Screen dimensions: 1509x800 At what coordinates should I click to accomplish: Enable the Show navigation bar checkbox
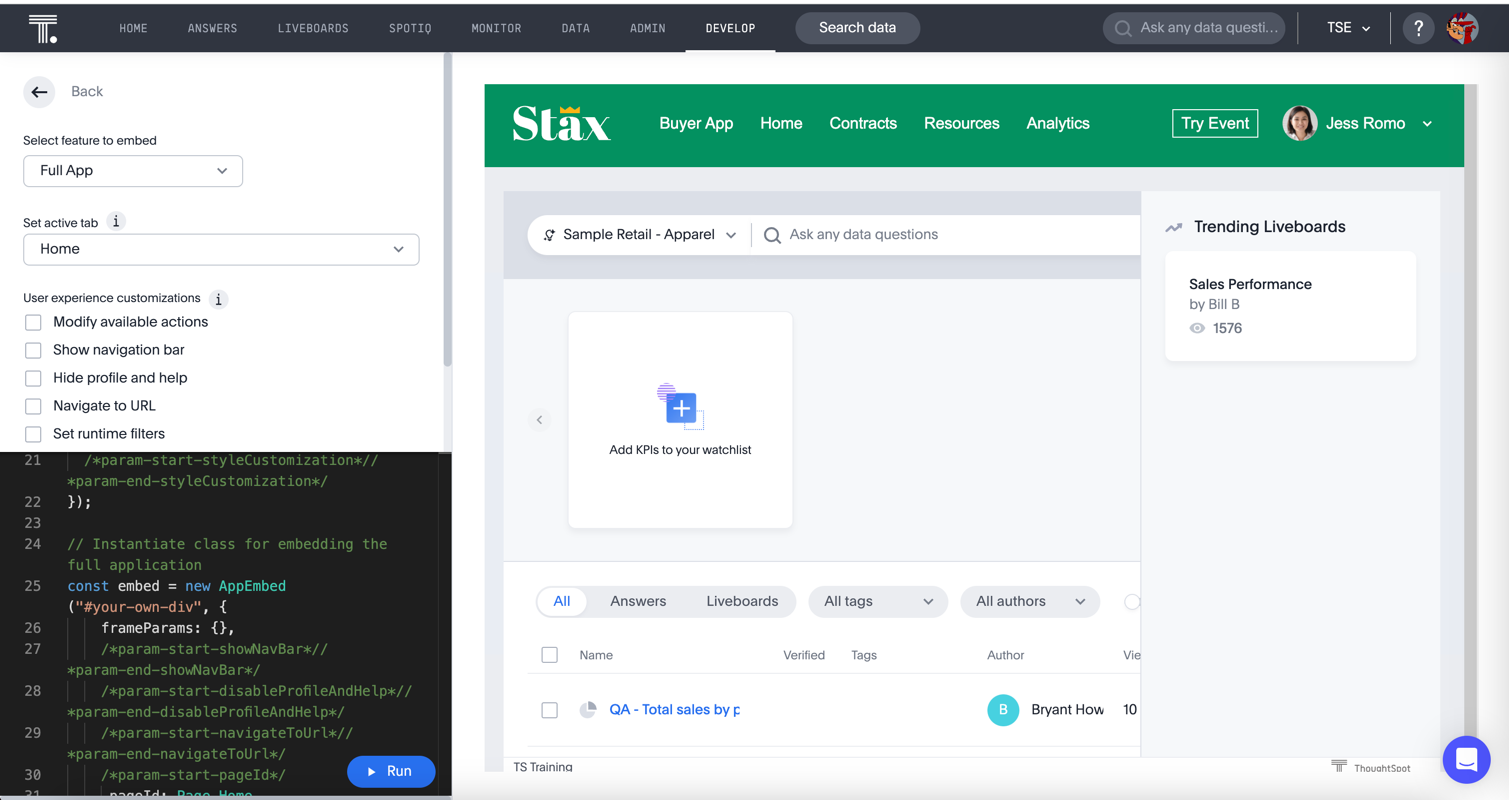(33, 349)
